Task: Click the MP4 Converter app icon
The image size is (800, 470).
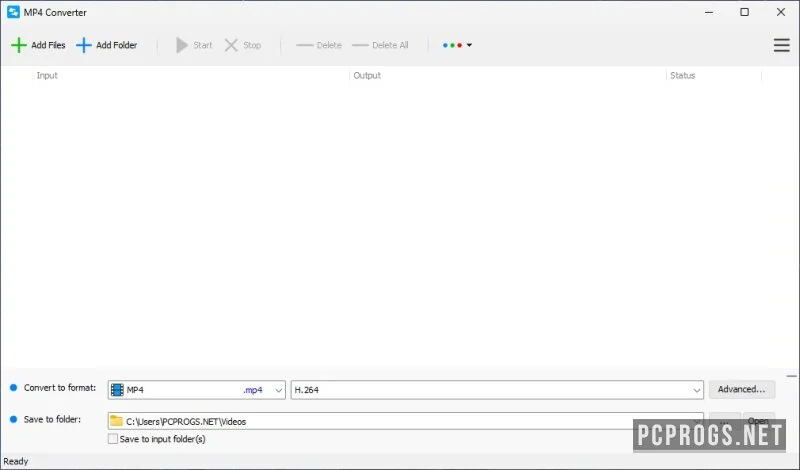Action: click(x=13, y=12)
